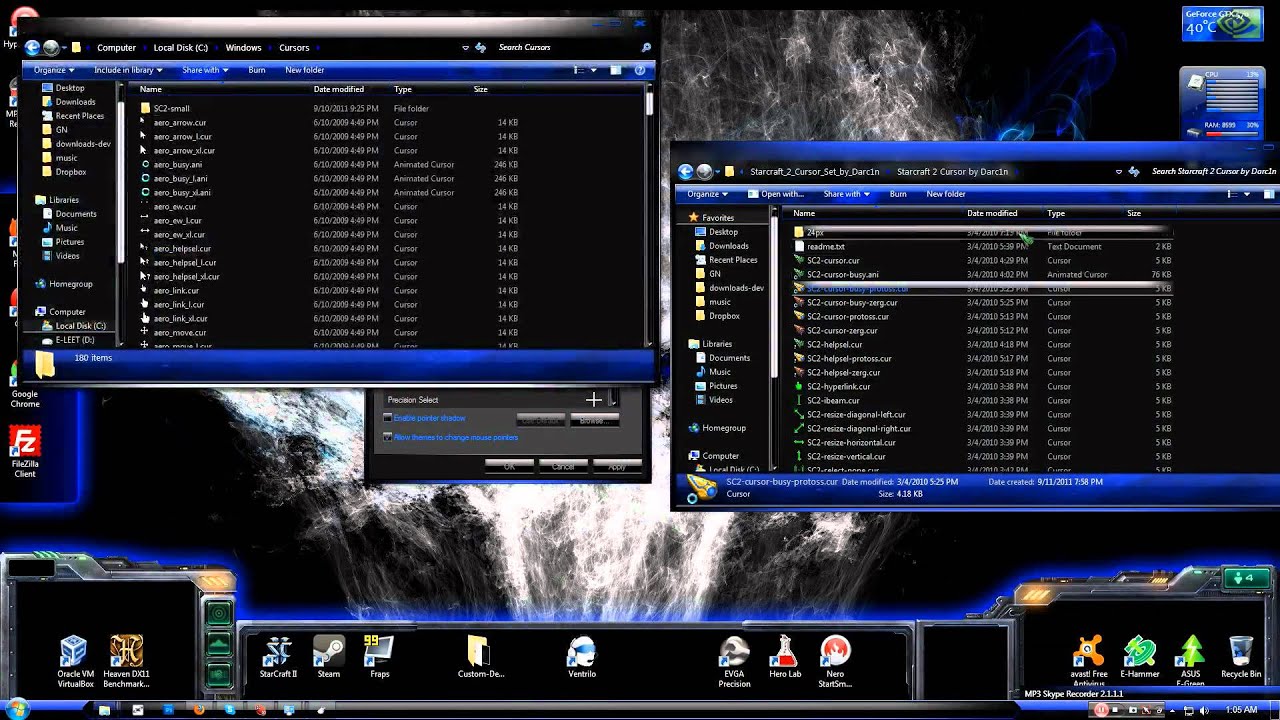
Task: Open the Fraps desktop shortcut
Action: (x=379, y=656)
